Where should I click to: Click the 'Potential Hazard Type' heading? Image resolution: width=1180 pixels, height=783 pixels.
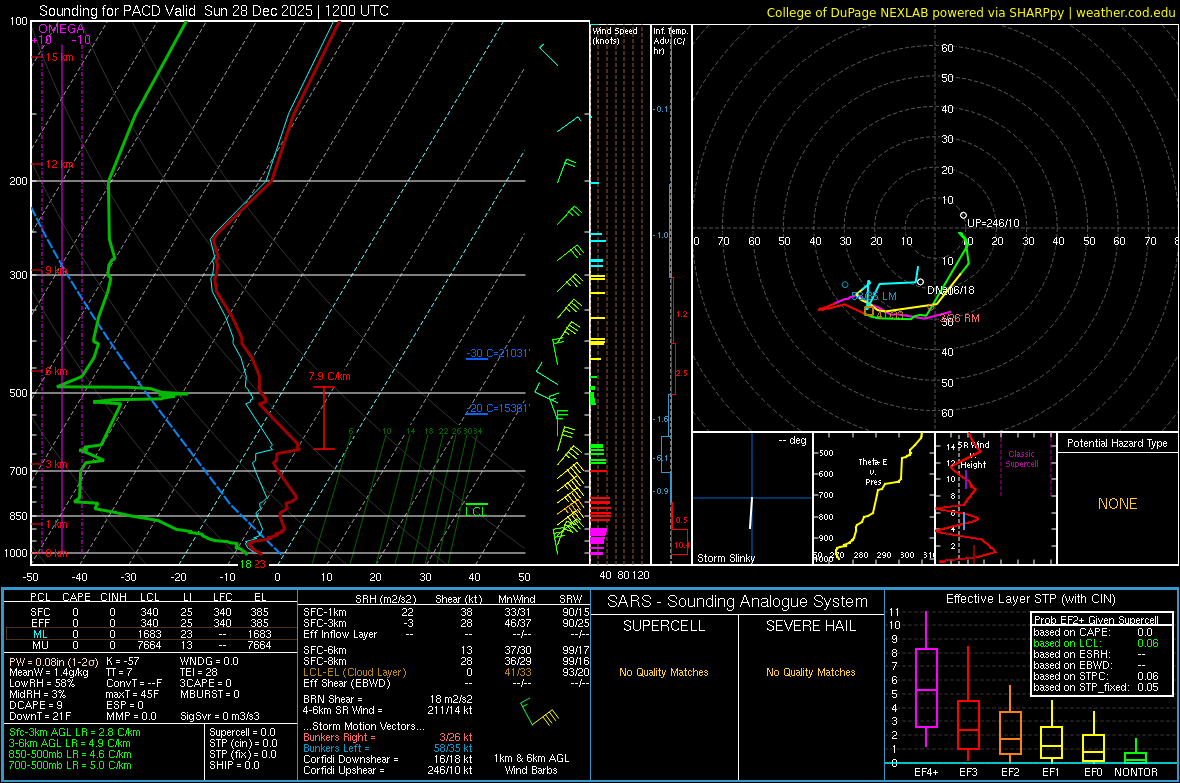1117,443
